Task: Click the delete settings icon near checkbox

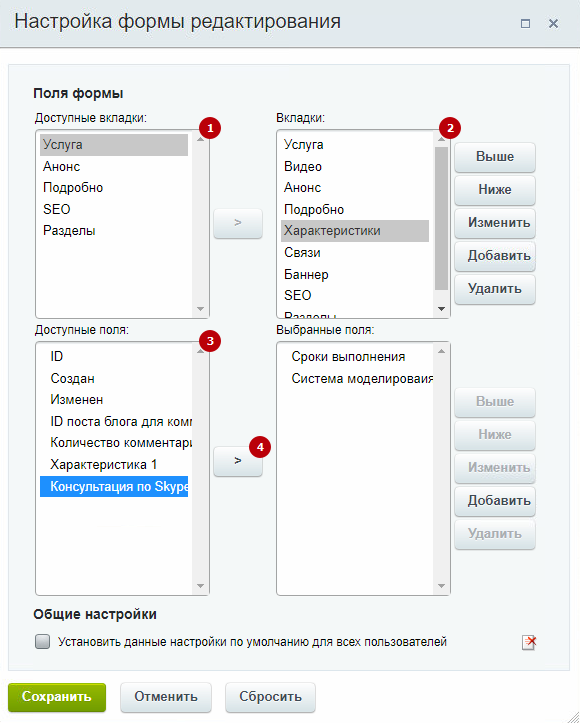Action: 529,642
